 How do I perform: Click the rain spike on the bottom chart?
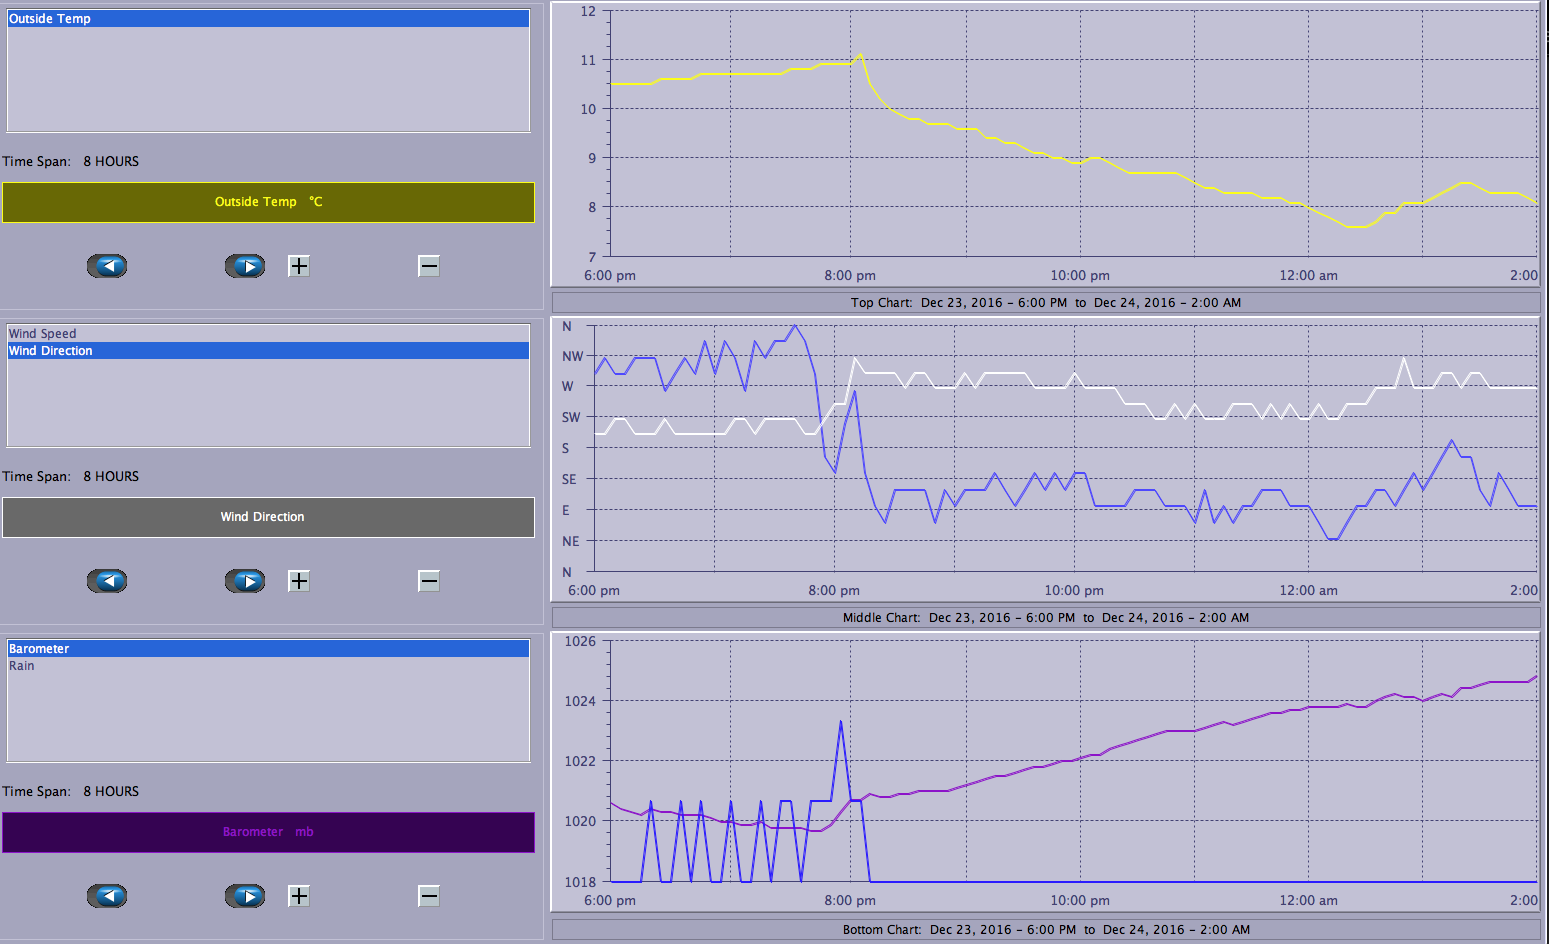[x=841, y=722]
